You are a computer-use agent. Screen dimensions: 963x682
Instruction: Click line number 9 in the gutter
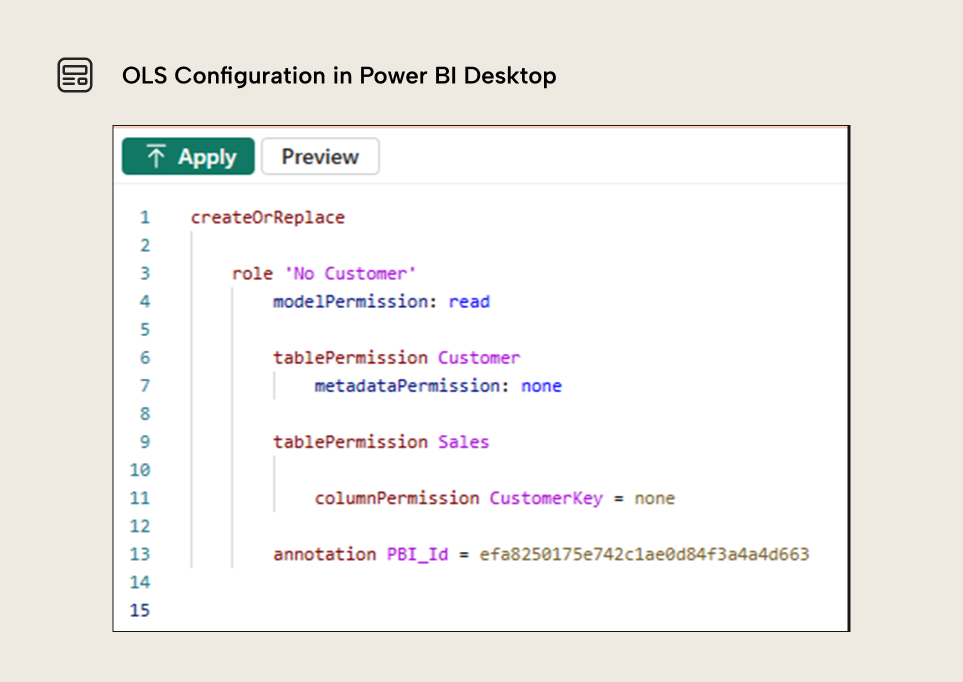click(x=144, y=442)
